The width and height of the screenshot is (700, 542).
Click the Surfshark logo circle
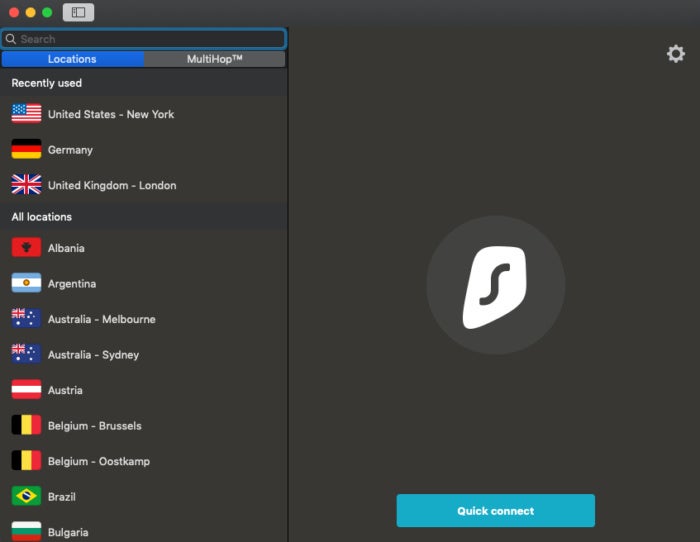(x=496, y=285)
